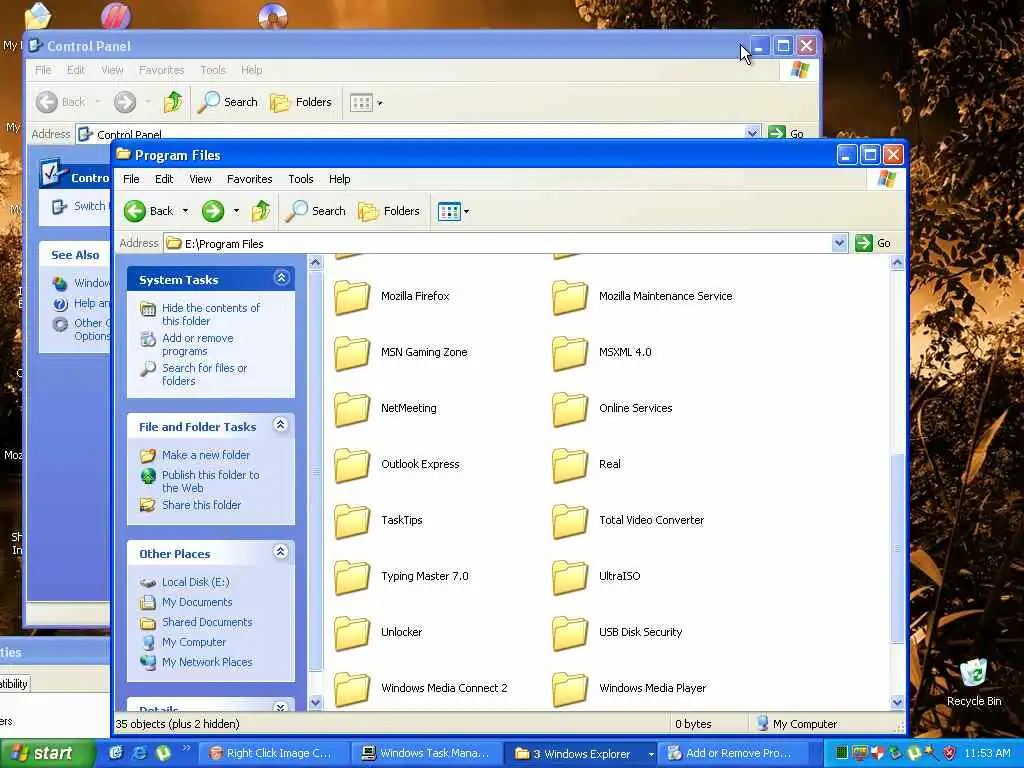Image resolution: width=1024 pixels, height=768 pixels.
Task: Open File menu in Program Files window
Action: point(131,179)
